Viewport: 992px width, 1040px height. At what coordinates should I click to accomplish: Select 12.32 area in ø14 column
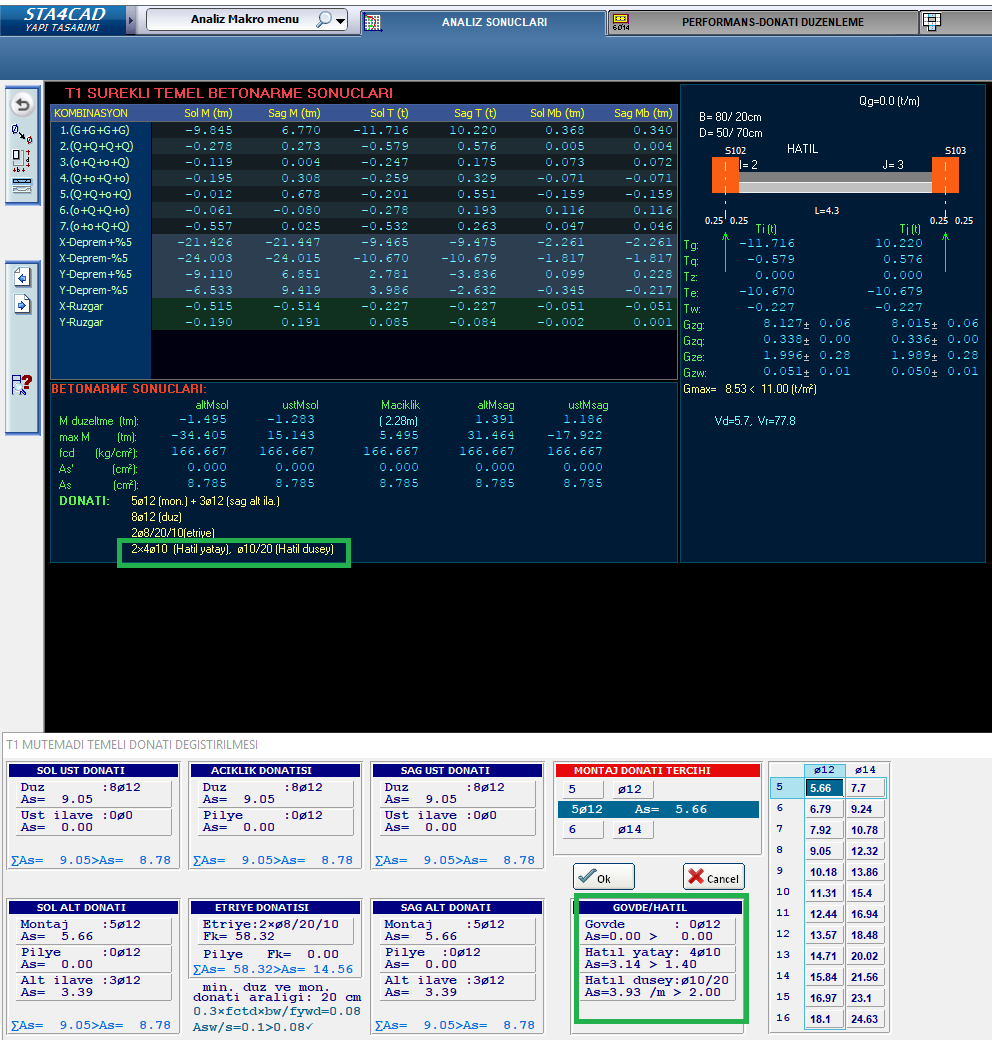[x=864, y=851]
